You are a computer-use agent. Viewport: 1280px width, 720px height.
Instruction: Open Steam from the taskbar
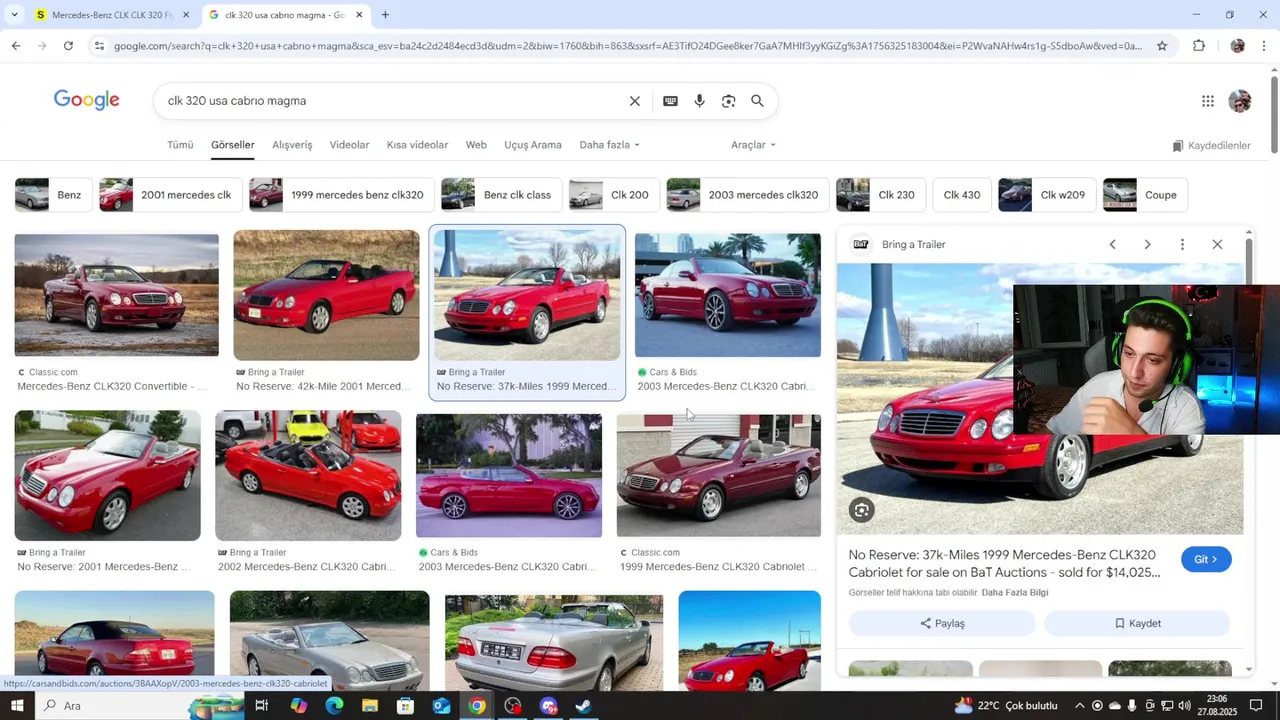tap(583, 706)
